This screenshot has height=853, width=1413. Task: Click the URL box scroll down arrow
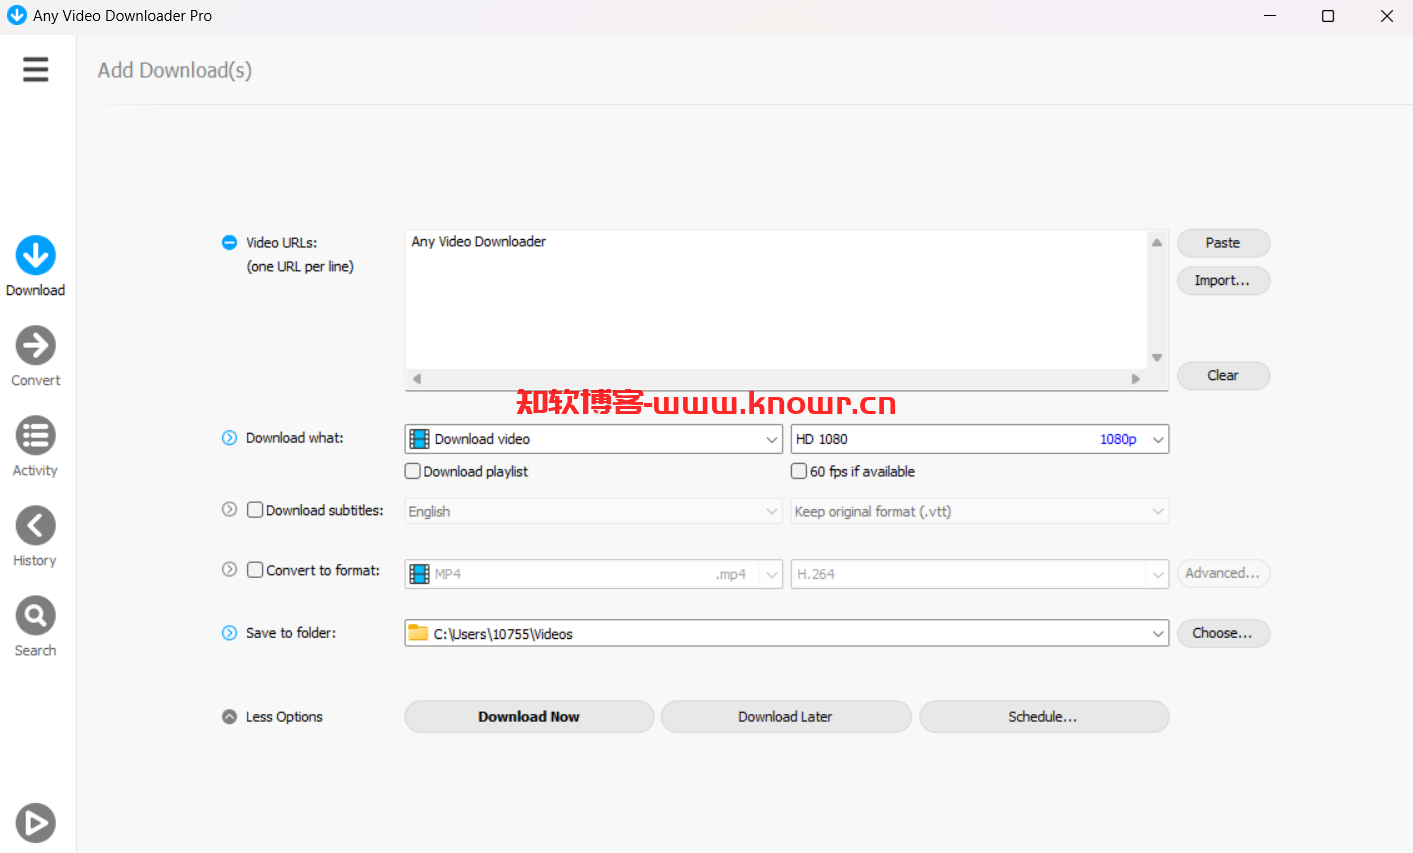pyautogui.click(x=1157, y=357)
